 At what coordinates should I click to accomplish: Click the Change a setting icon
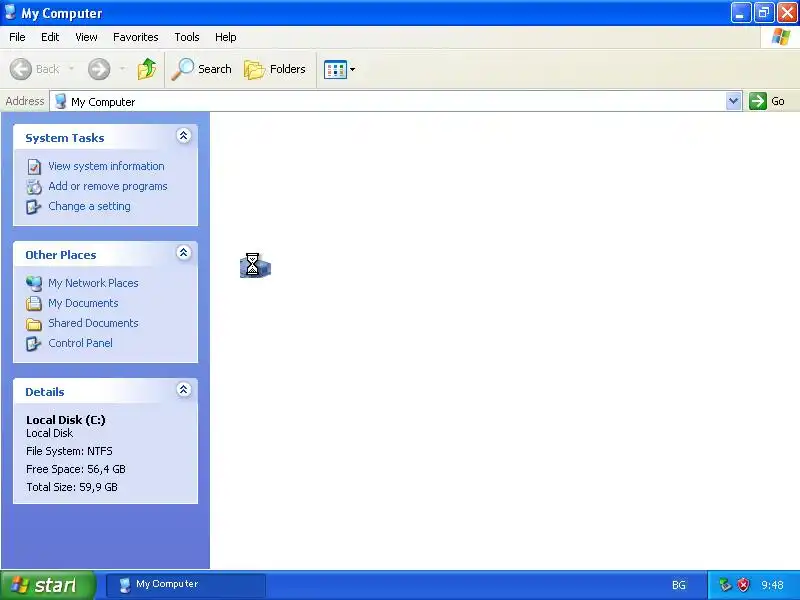pyautogui.click(x=34, y=207)
